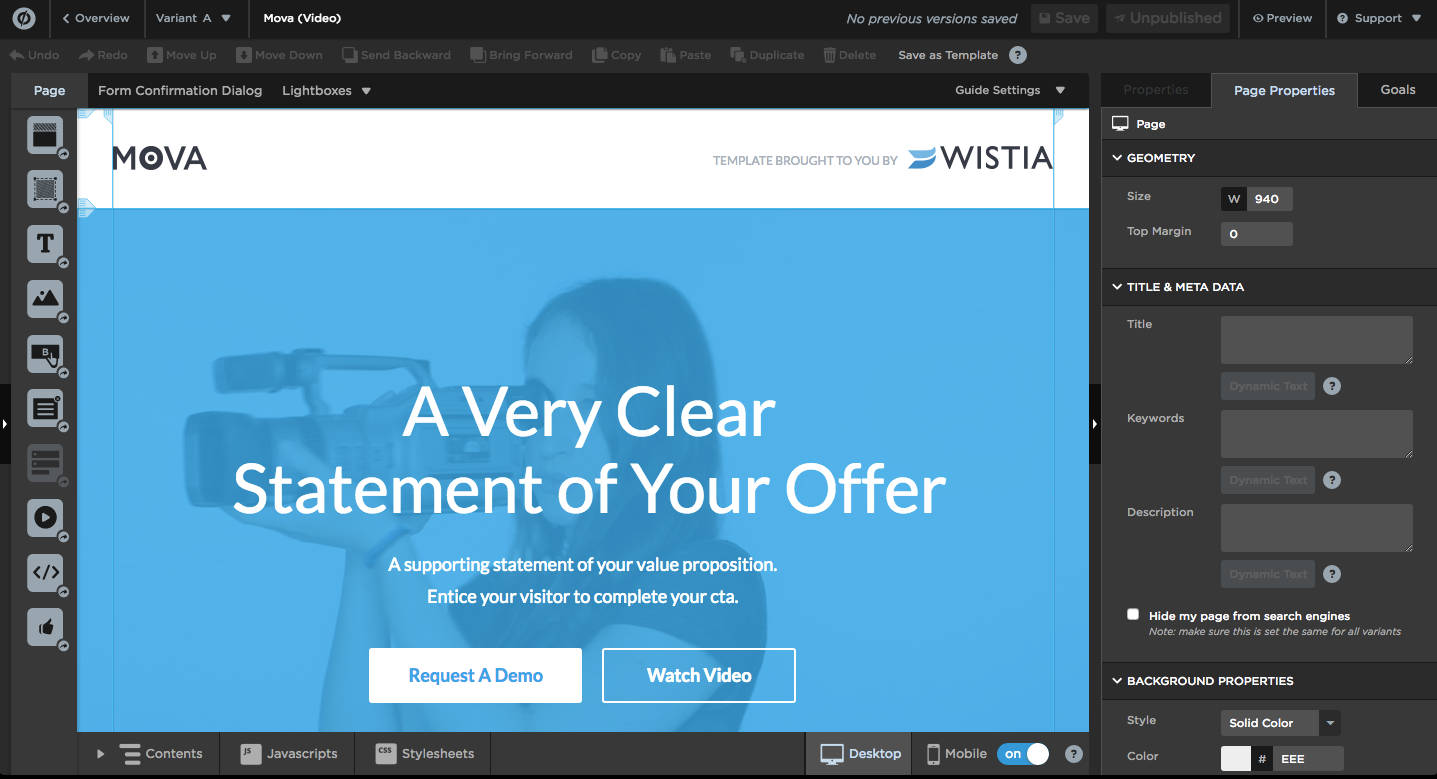Screen dimensions: 1437x779
Task: Click the page Title text field
Action: 1316,340
